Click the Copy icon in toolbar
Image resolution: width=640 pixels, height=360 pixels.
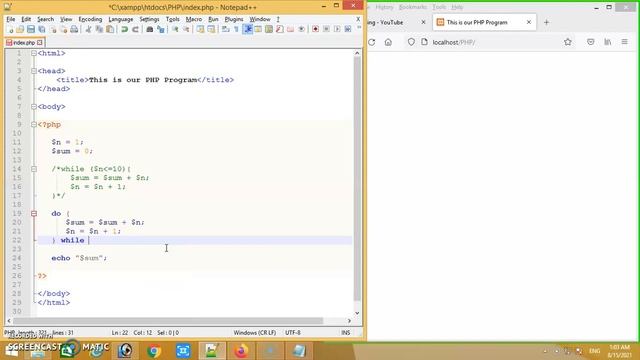pos(99,29)
